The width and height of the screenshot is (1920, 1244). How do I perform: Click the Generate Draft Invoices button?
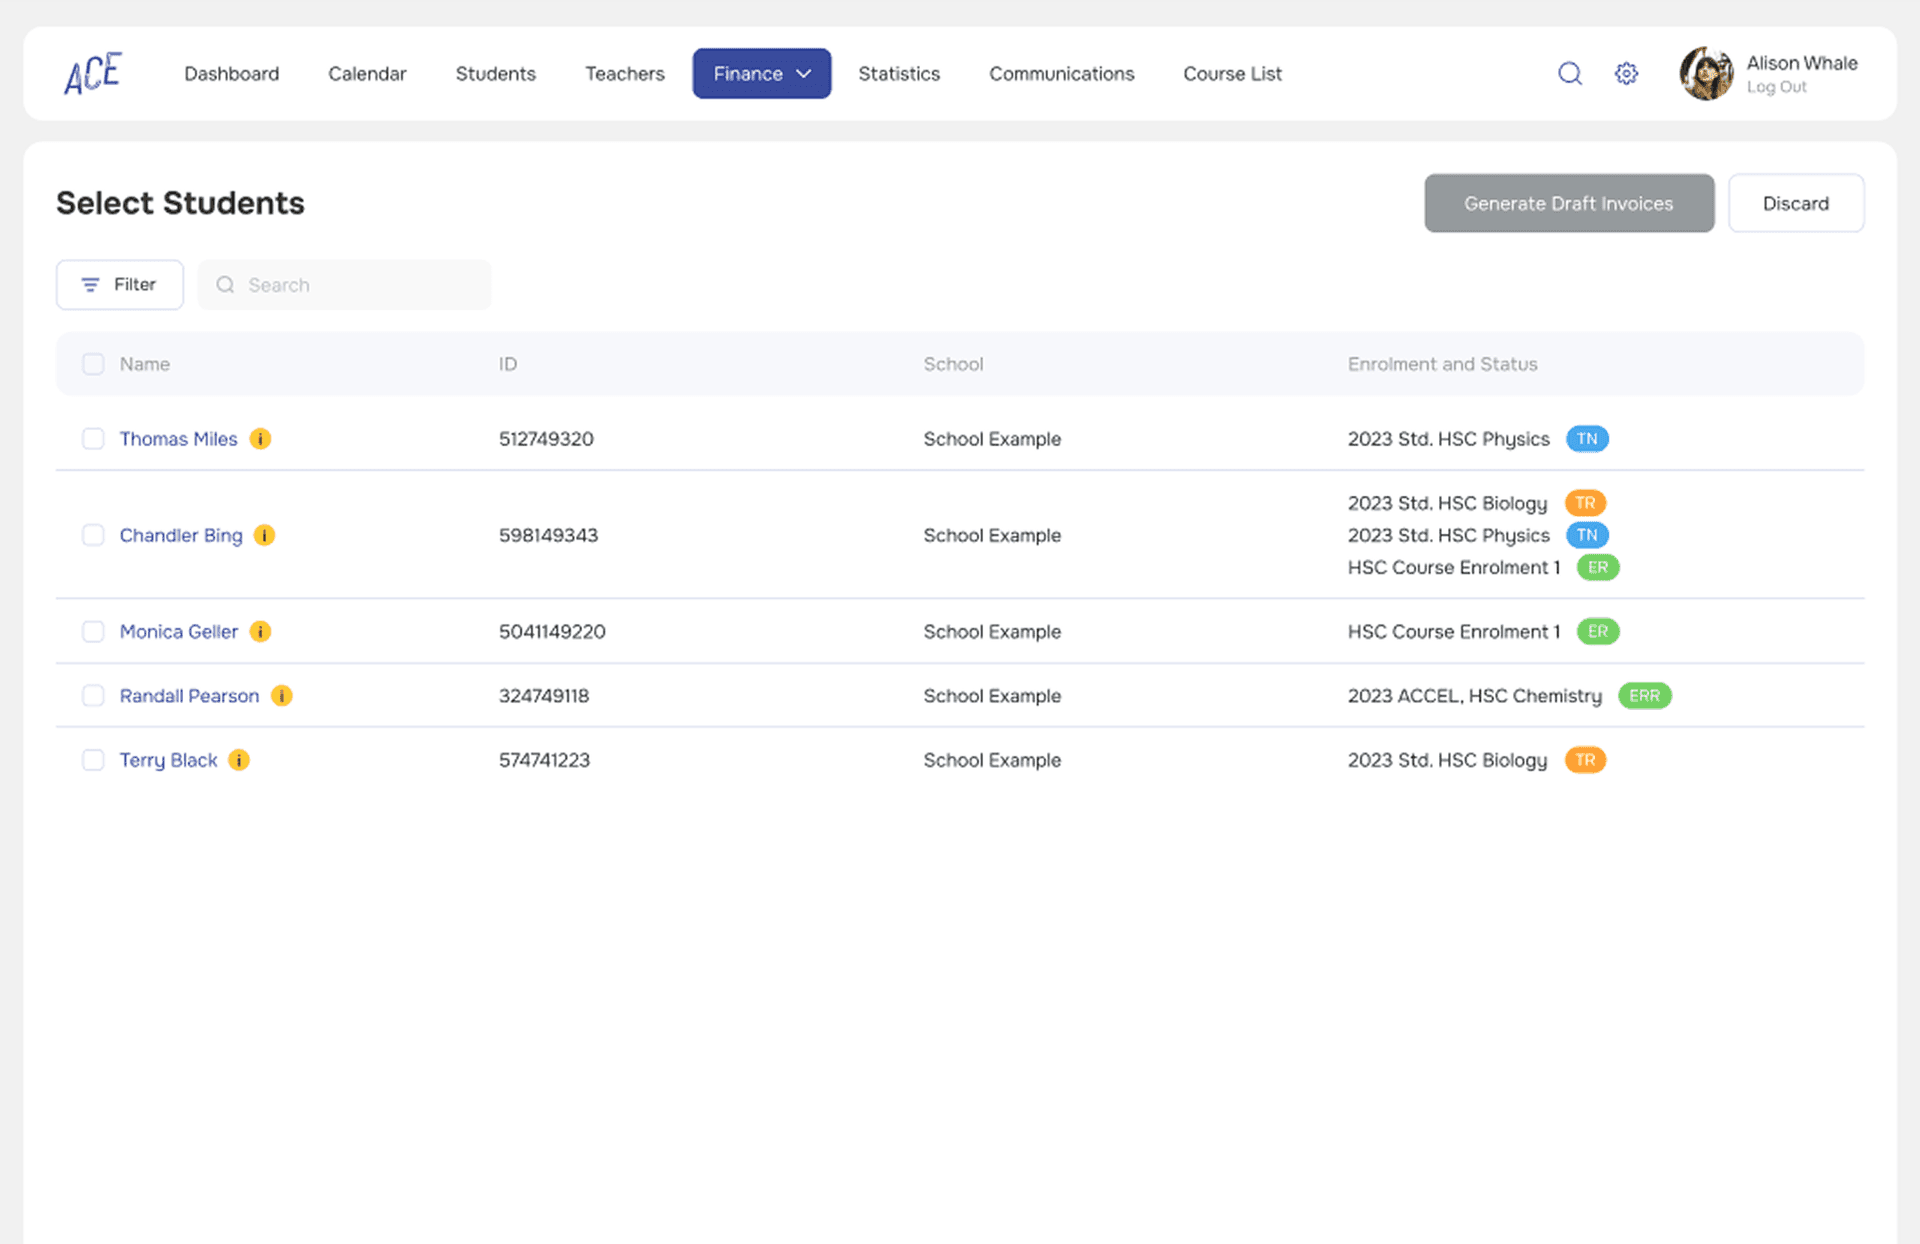pyautogui.click(x=1569, y=203)
